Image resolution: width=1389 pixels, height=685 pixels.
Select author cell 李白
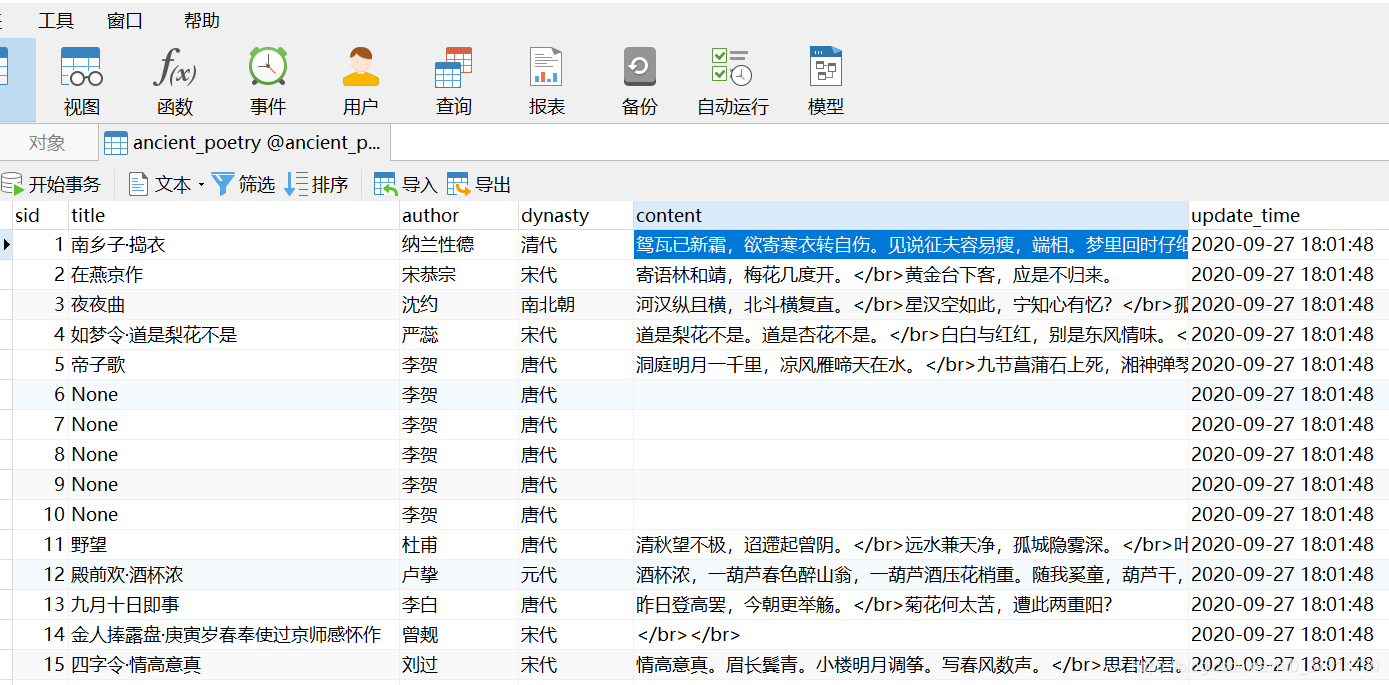pos(459,605)
